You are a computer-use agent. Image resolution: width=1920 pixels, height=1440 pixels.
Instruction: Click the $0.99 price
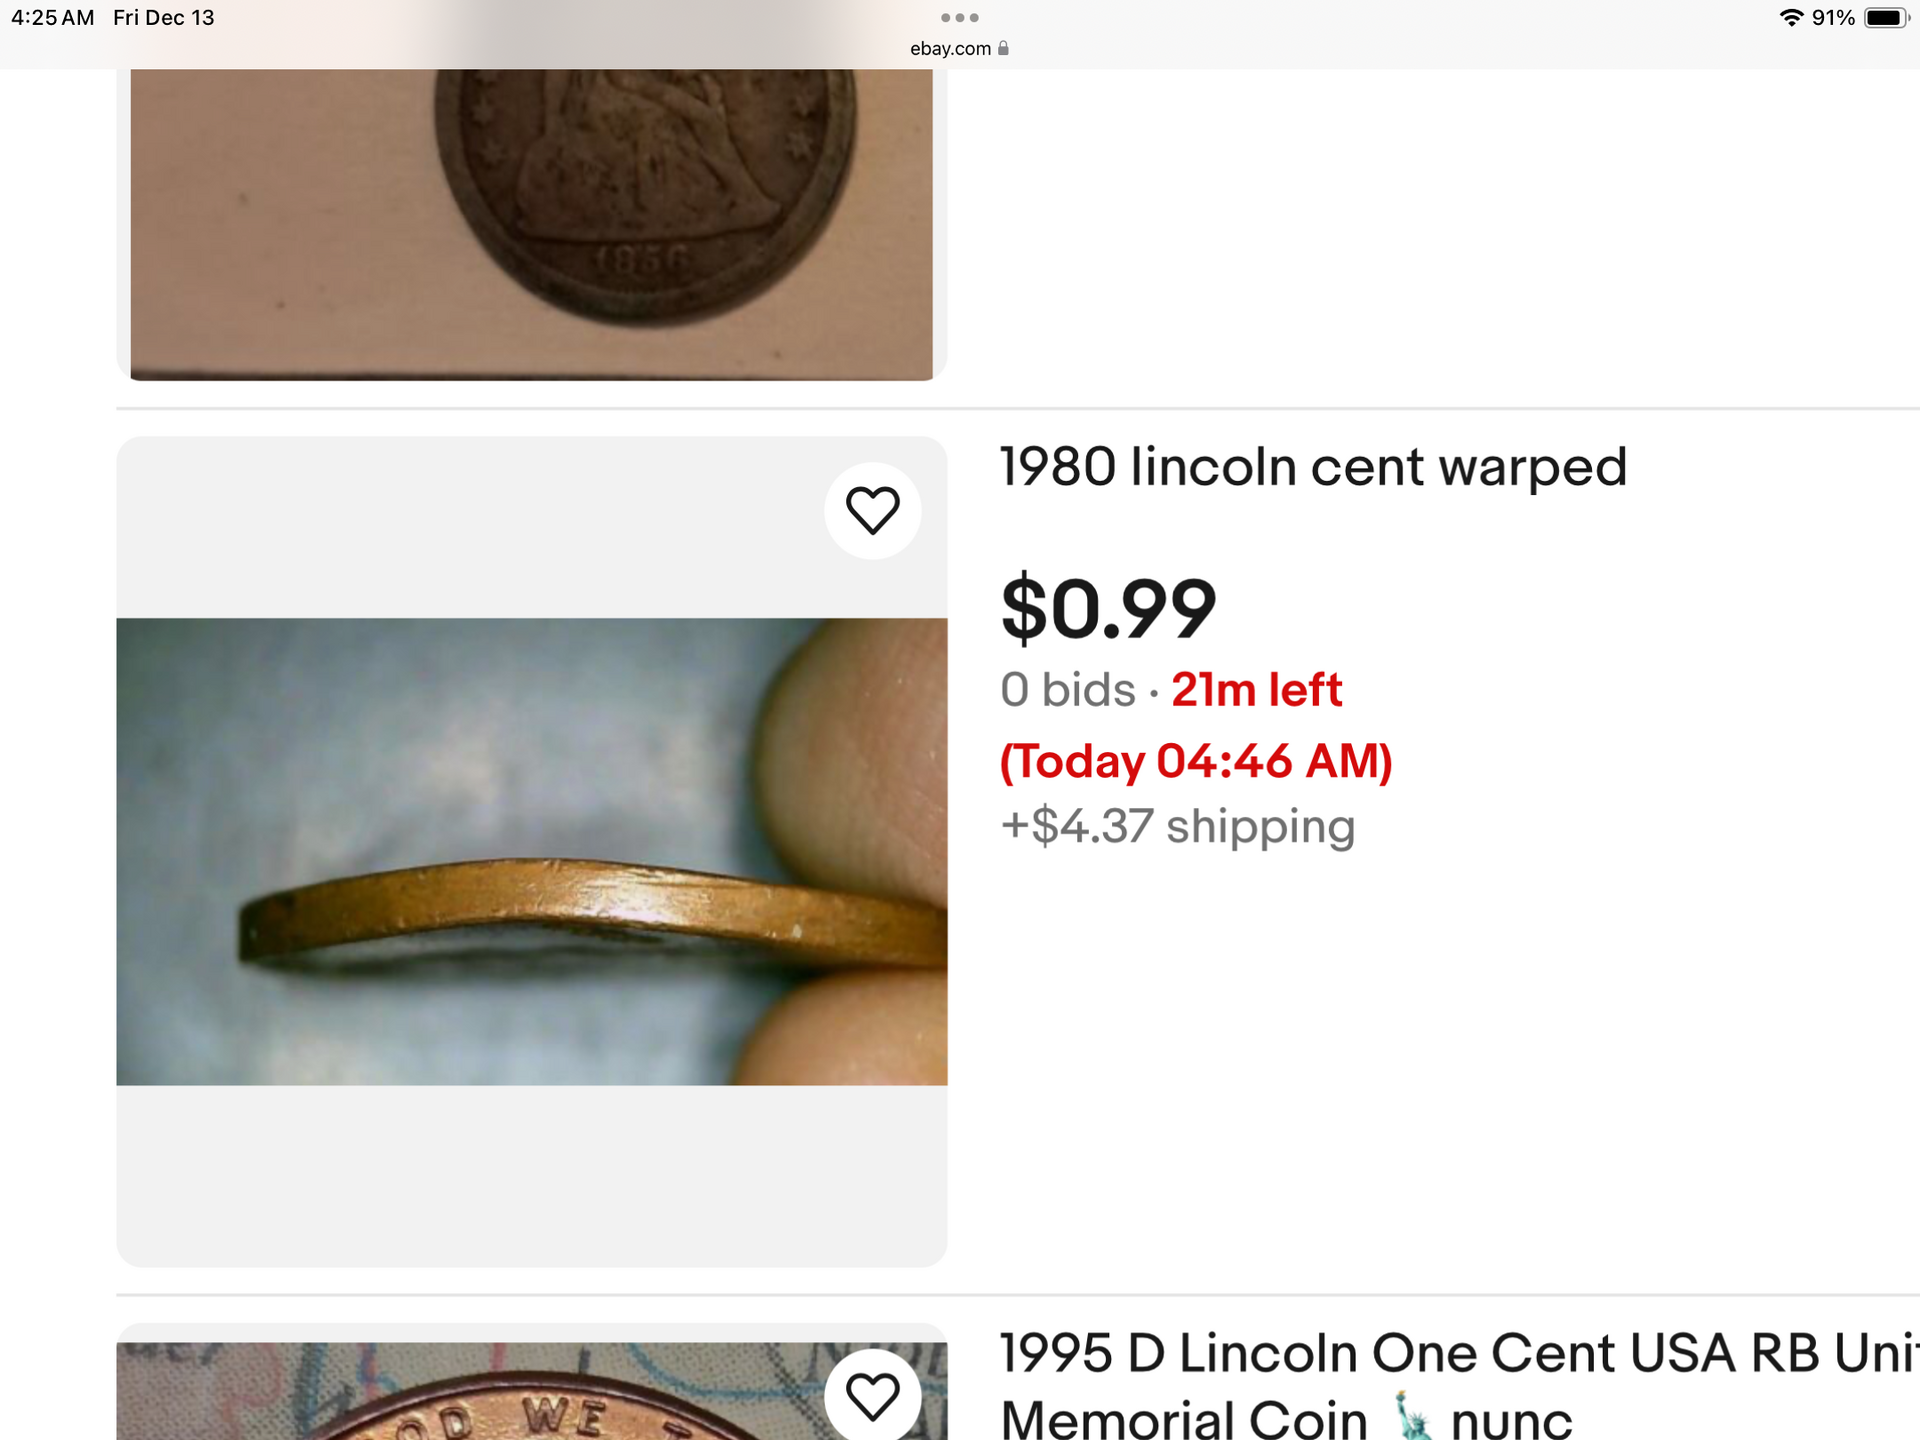click(x=1108, y=608)
